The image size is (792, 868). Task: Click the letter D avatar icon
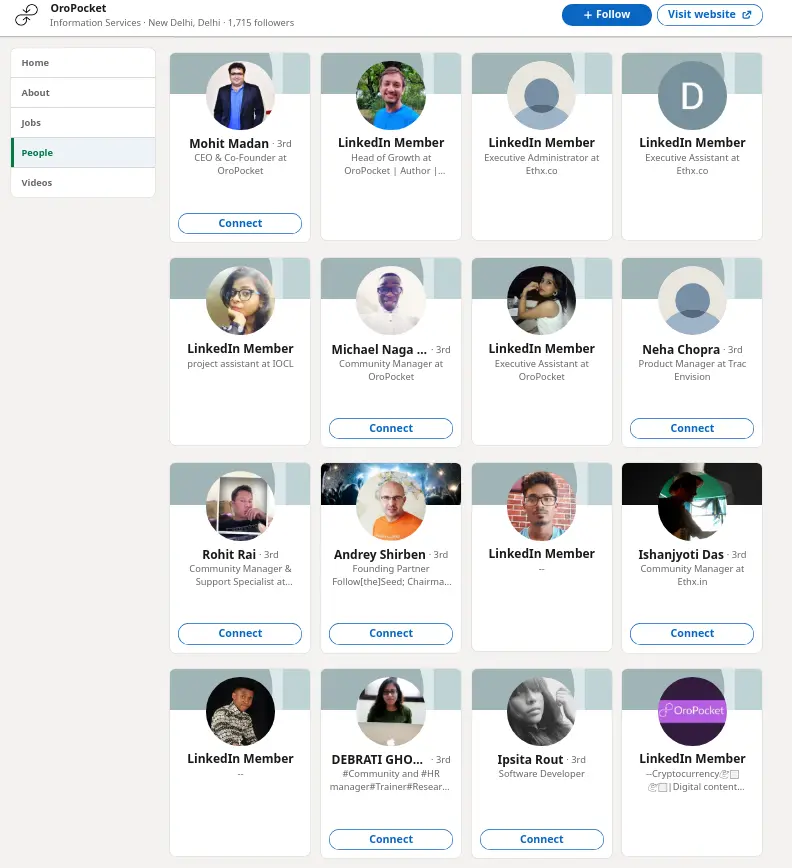(692, 95)
